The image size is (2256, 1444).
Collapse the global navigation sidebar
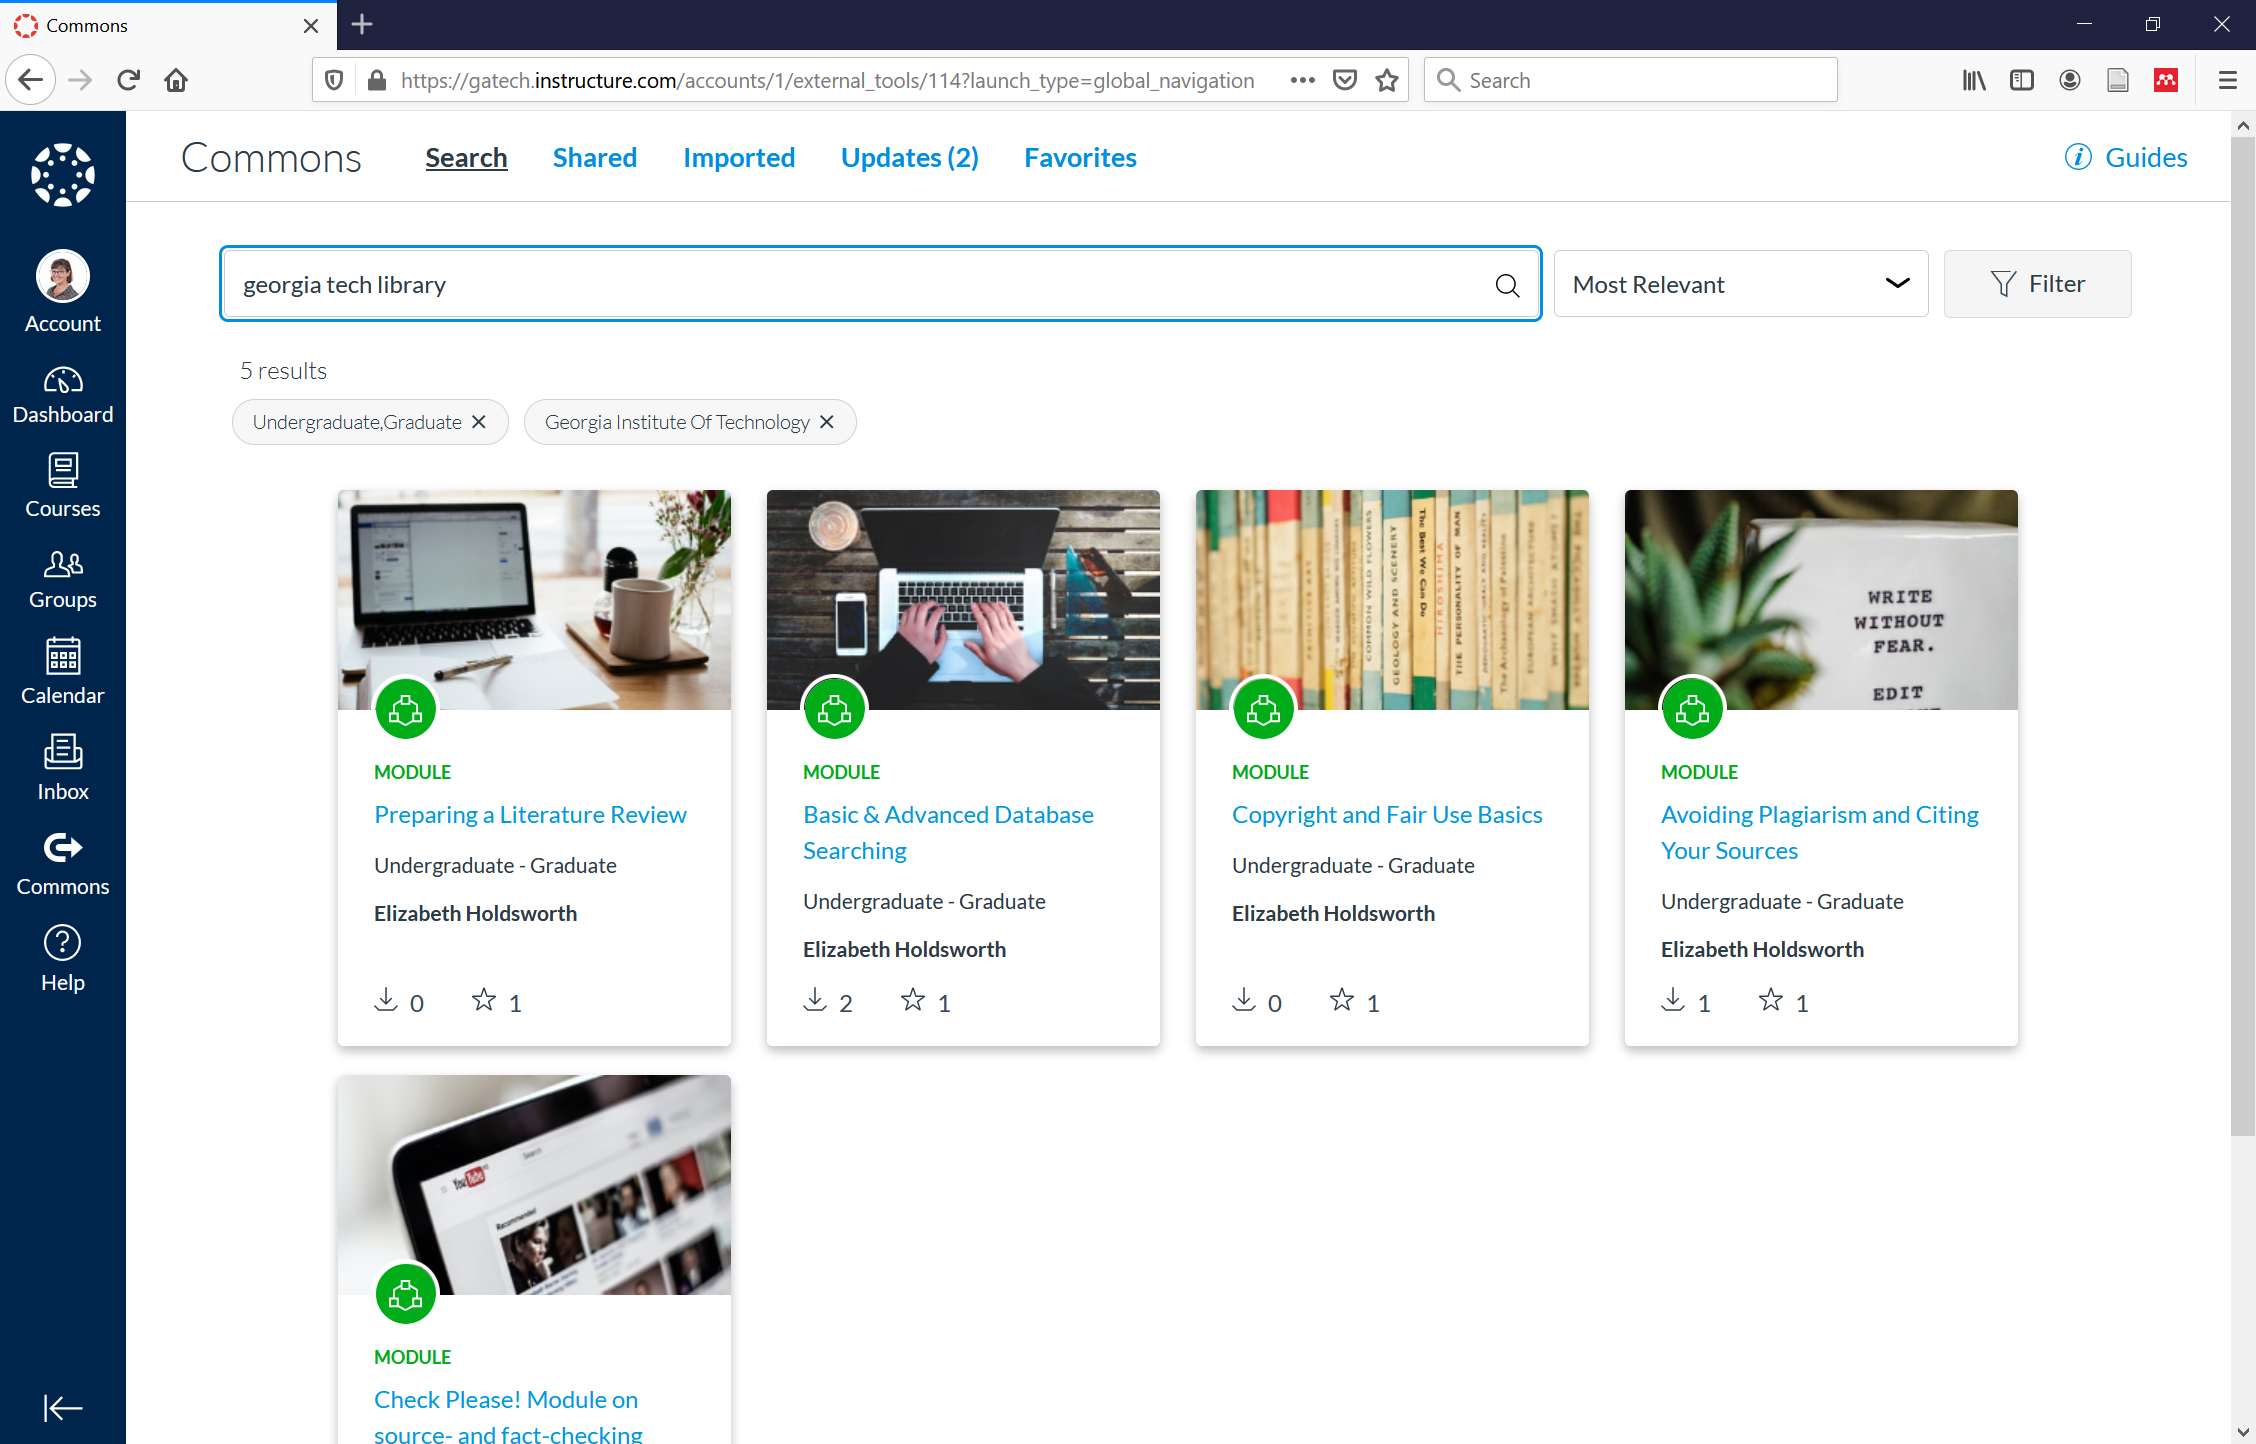click(62, 1407)
